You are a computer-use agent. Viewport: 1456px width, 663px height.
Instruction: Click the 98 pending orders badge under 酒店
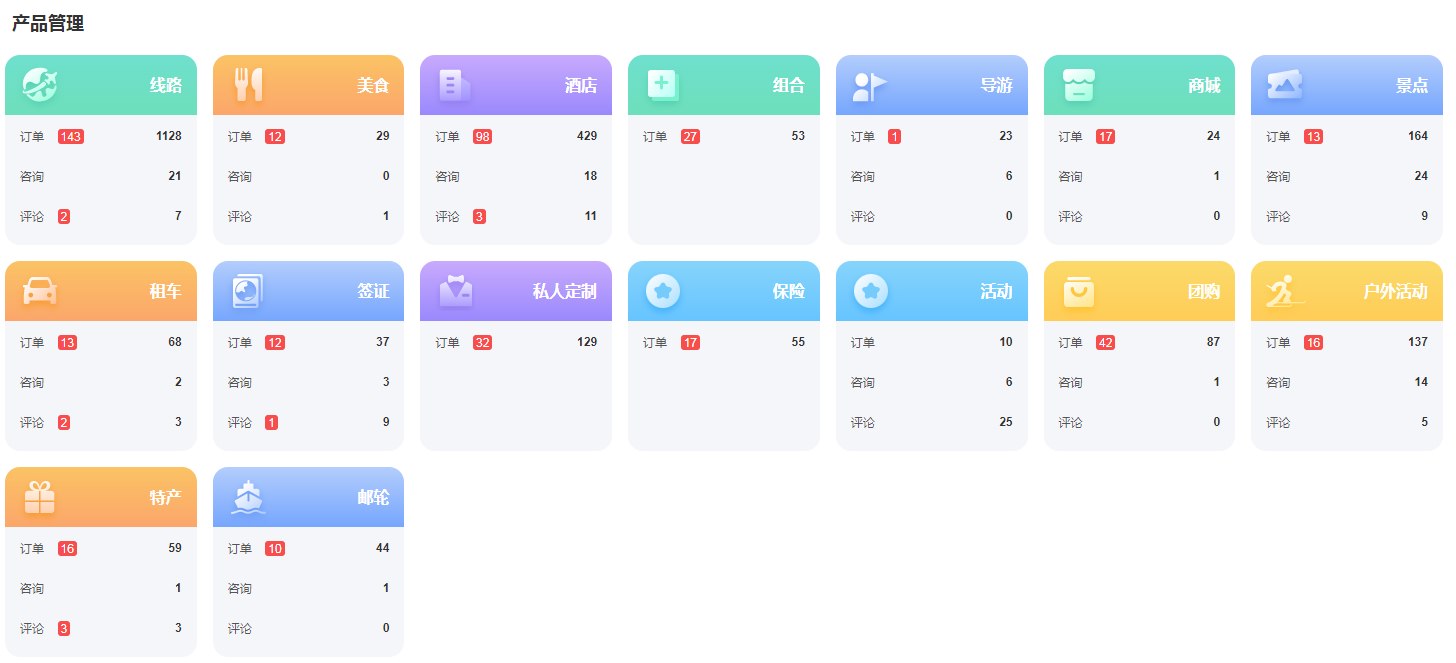[x=482, y=137]
